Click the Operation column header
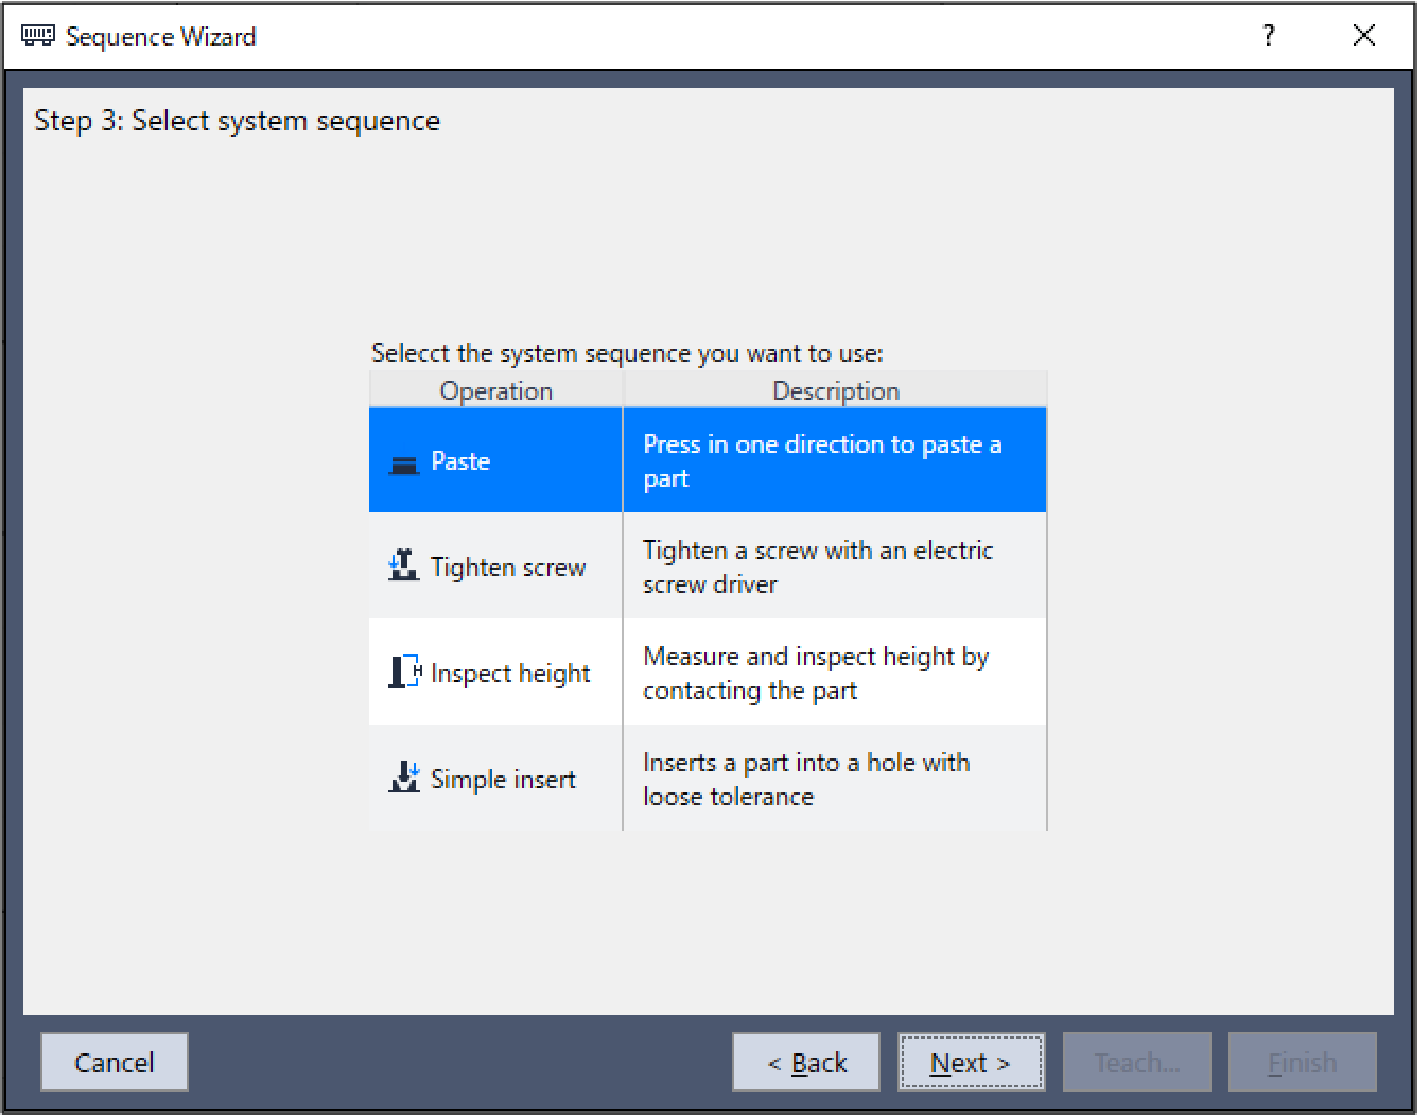 point(496,391)
